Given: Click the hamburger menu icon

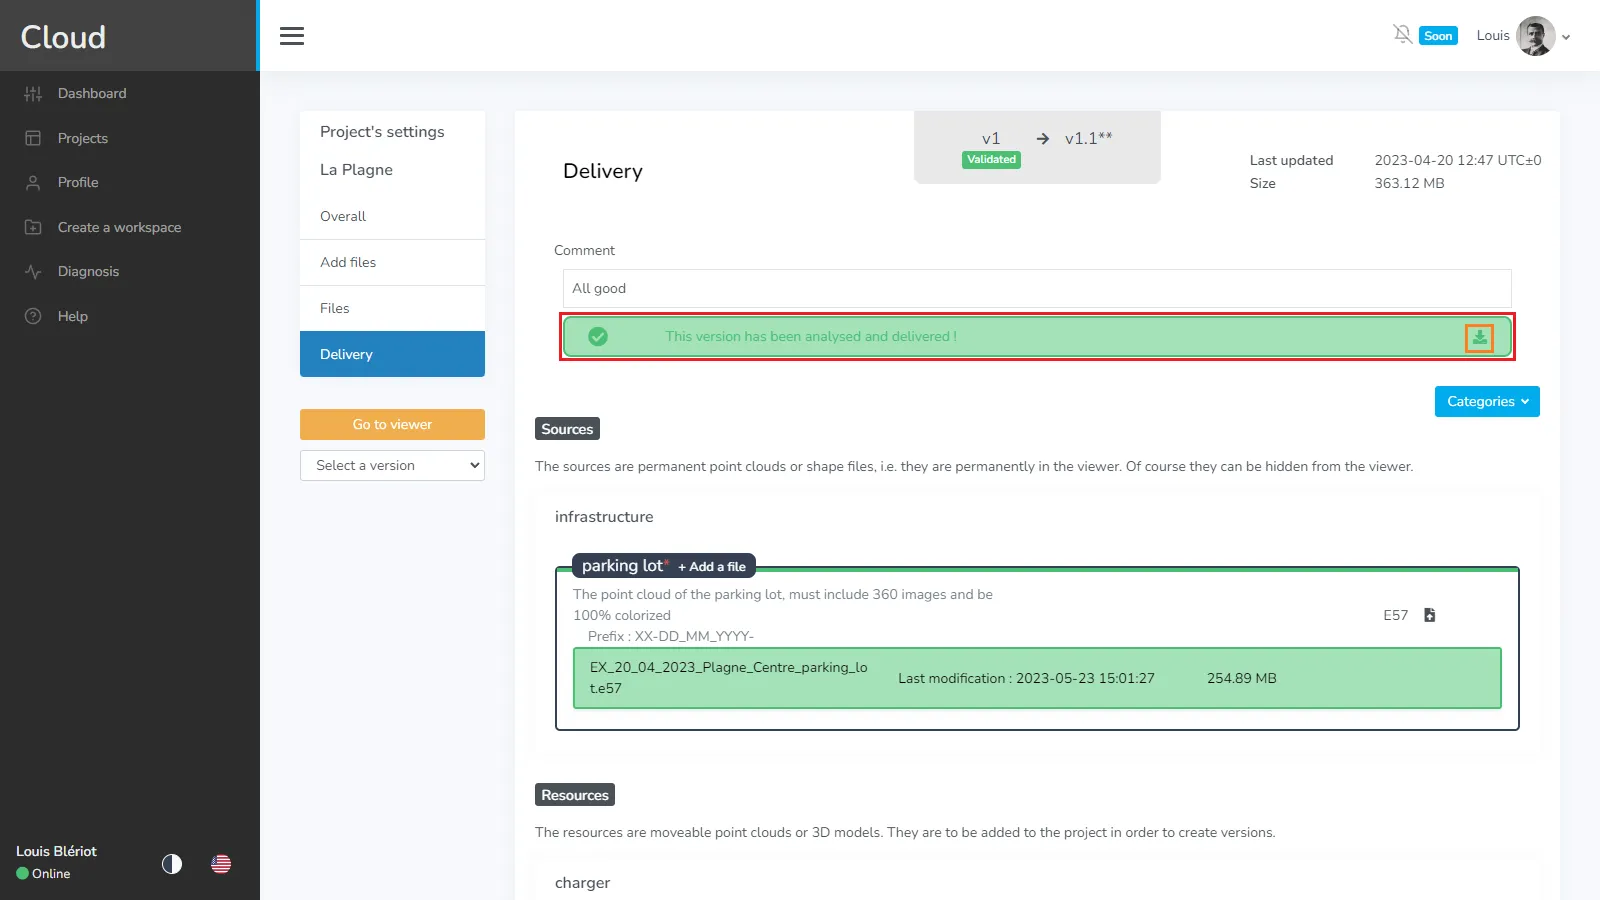Looking at the screenshot, I should point(292,36).
